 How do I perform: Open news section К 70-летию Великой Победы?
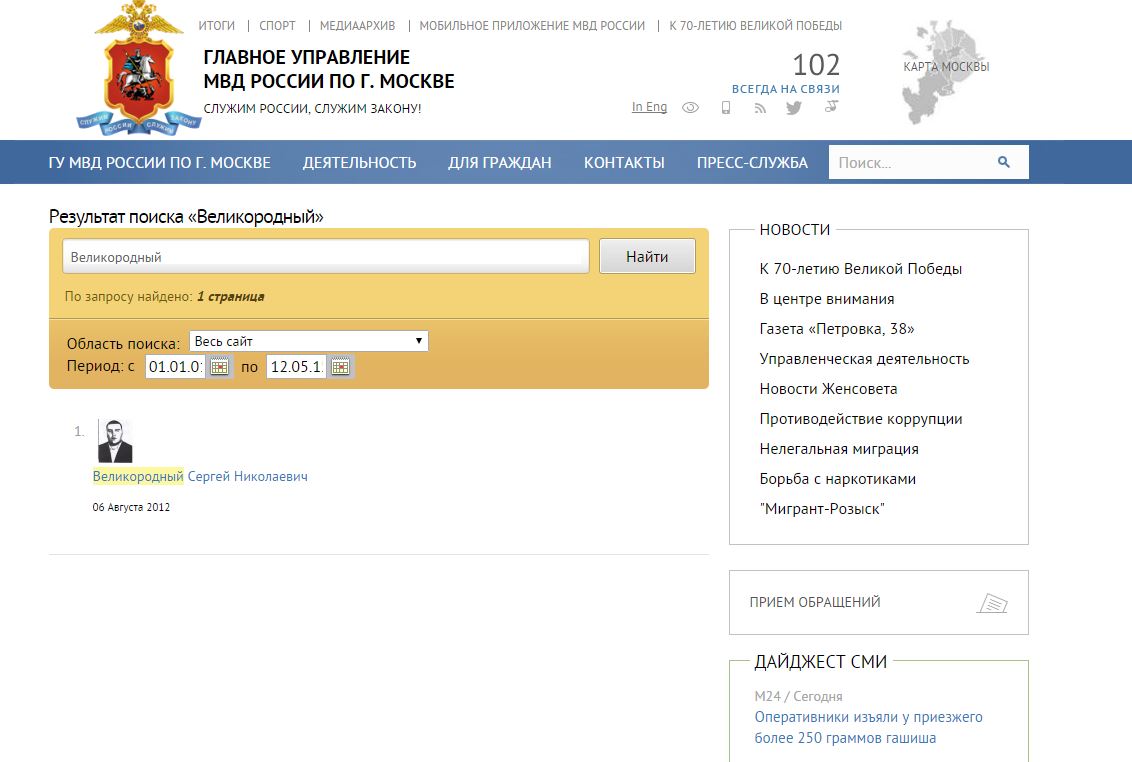(861, 269)
